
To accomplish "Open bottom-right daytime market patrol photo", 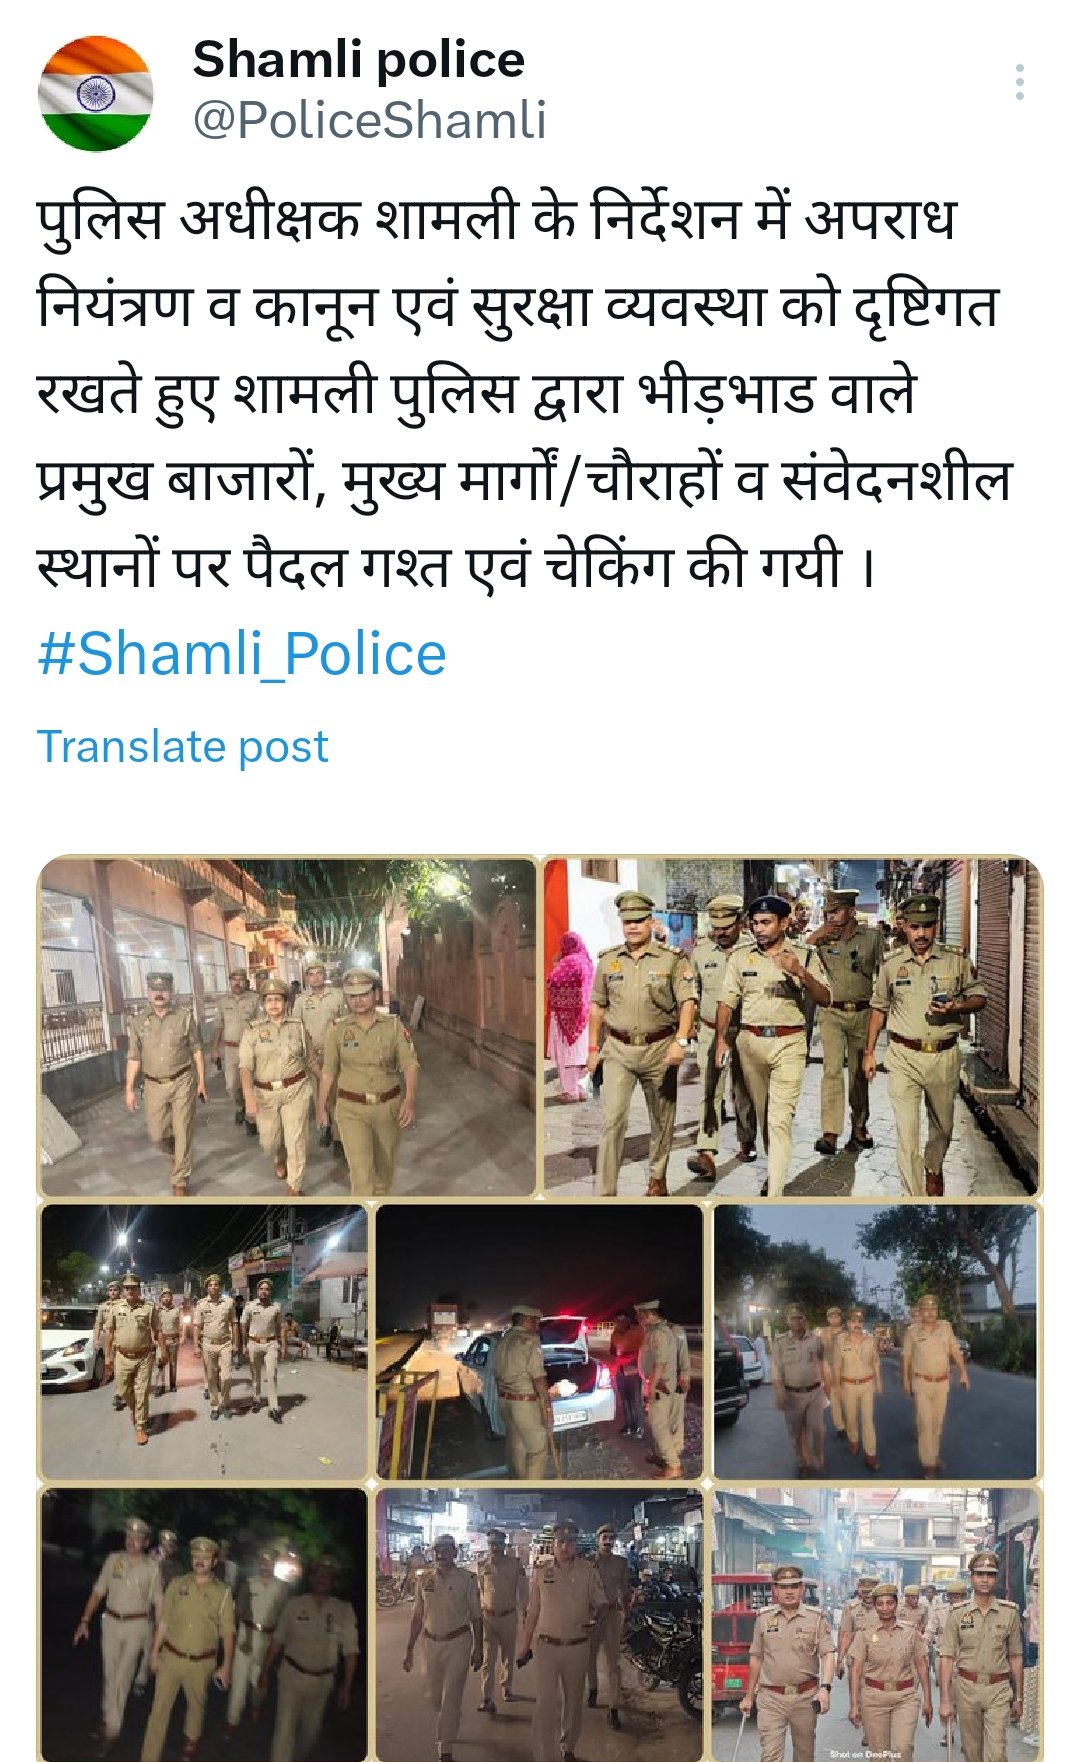I will click(x=875, y=1625).
